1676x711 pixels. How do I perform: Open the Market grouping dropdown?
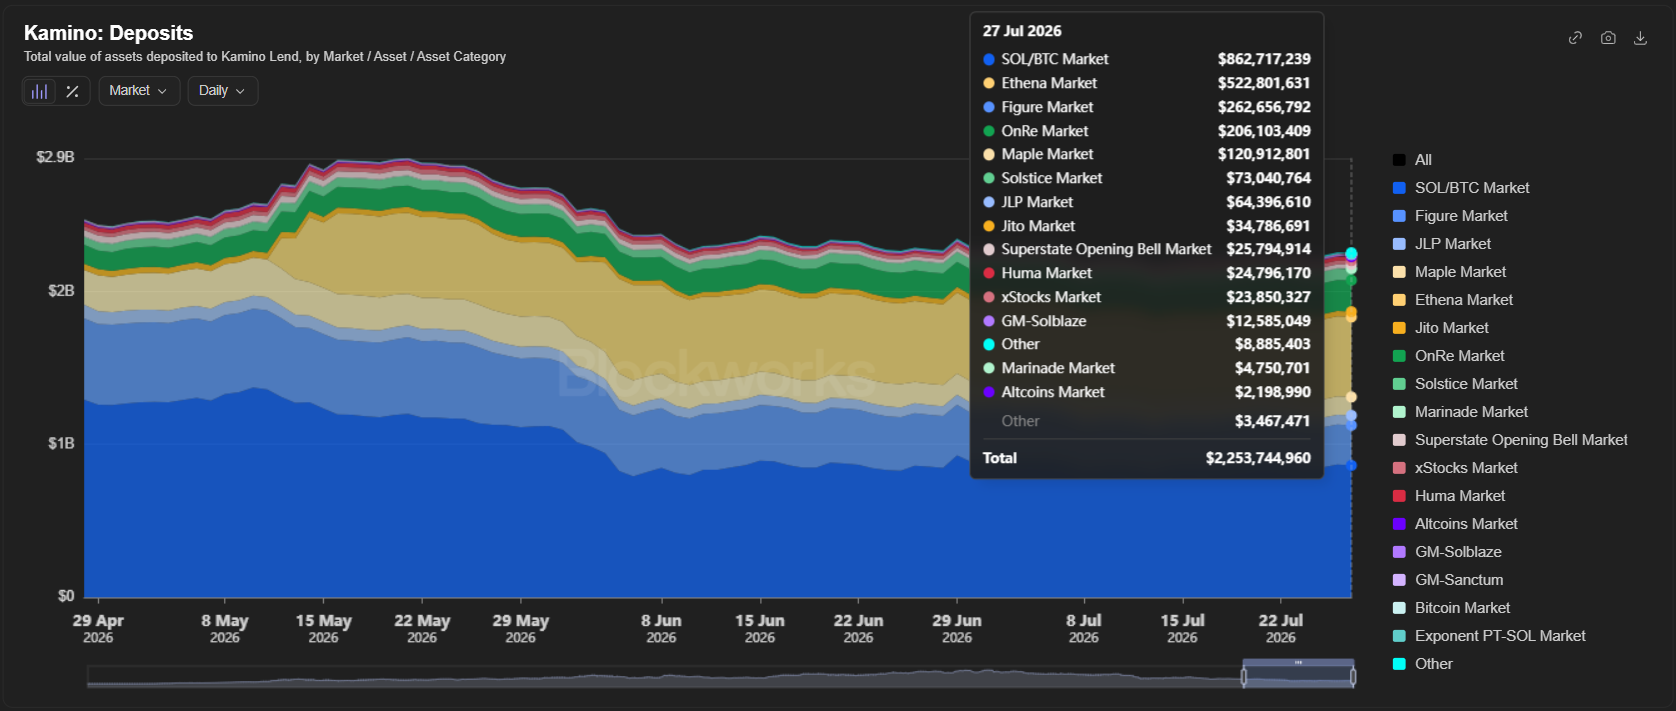click(x=139, y=91)
